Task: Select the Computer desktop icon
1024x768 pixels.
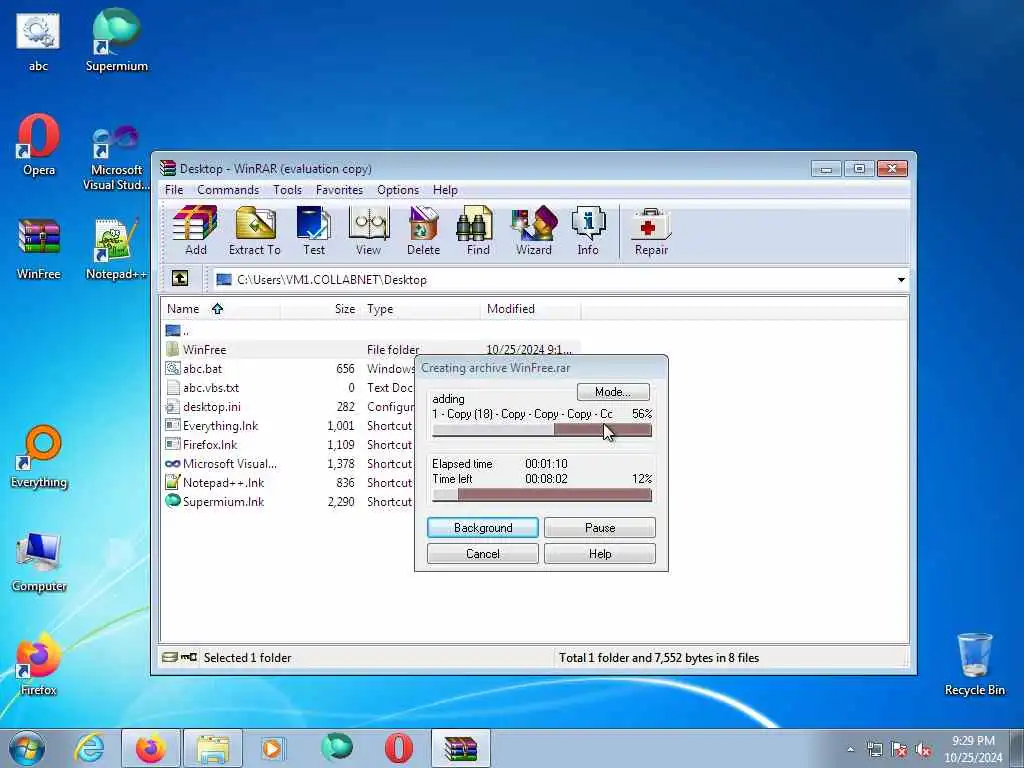Action: point(39,562)
